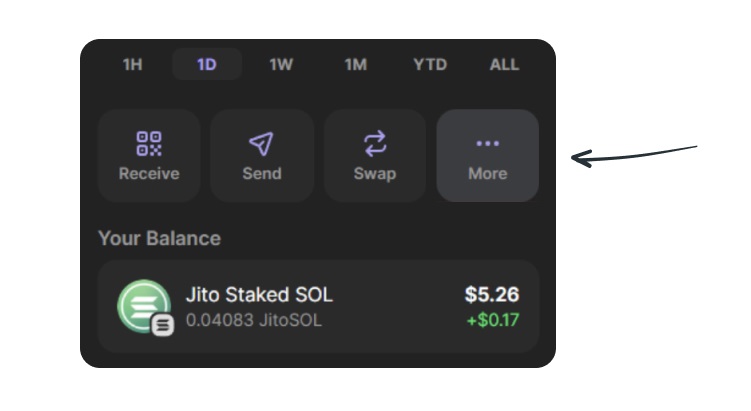Click the More button label
The width and height of the screenshot is (751, 411).
point(488,173)
